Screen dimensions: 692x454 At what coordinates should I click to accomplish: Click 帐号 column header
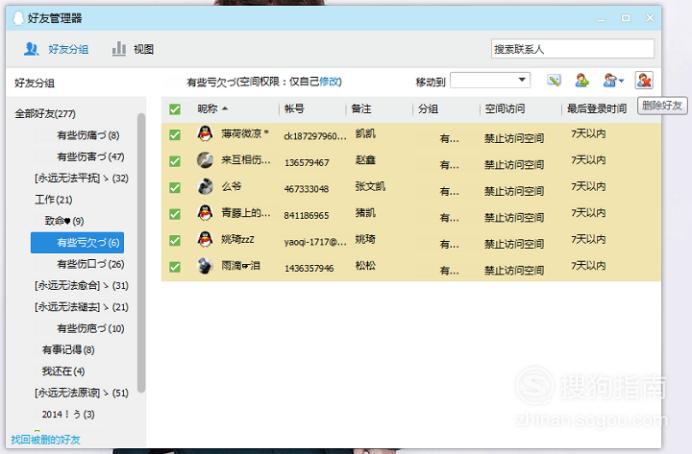click(294, 109)
